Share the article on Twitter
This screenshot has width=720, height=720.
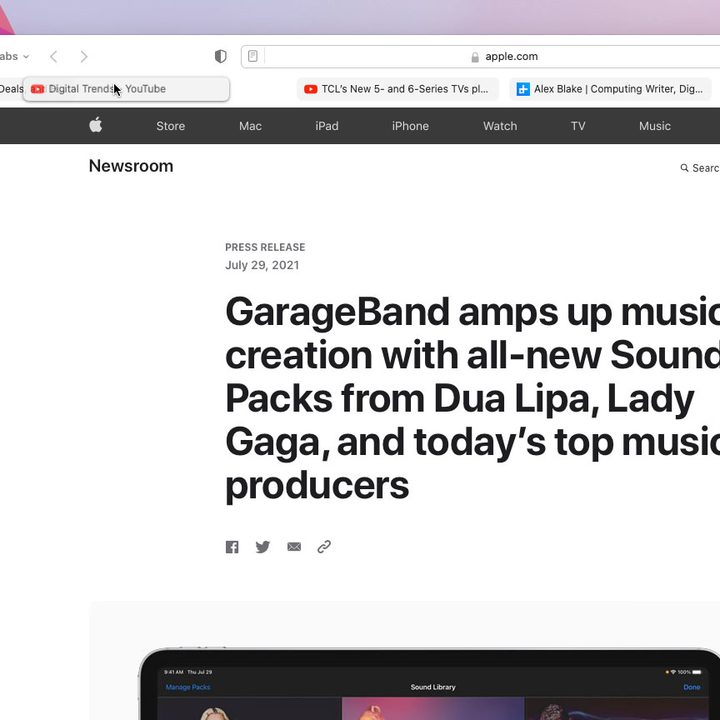coord(263,546)
